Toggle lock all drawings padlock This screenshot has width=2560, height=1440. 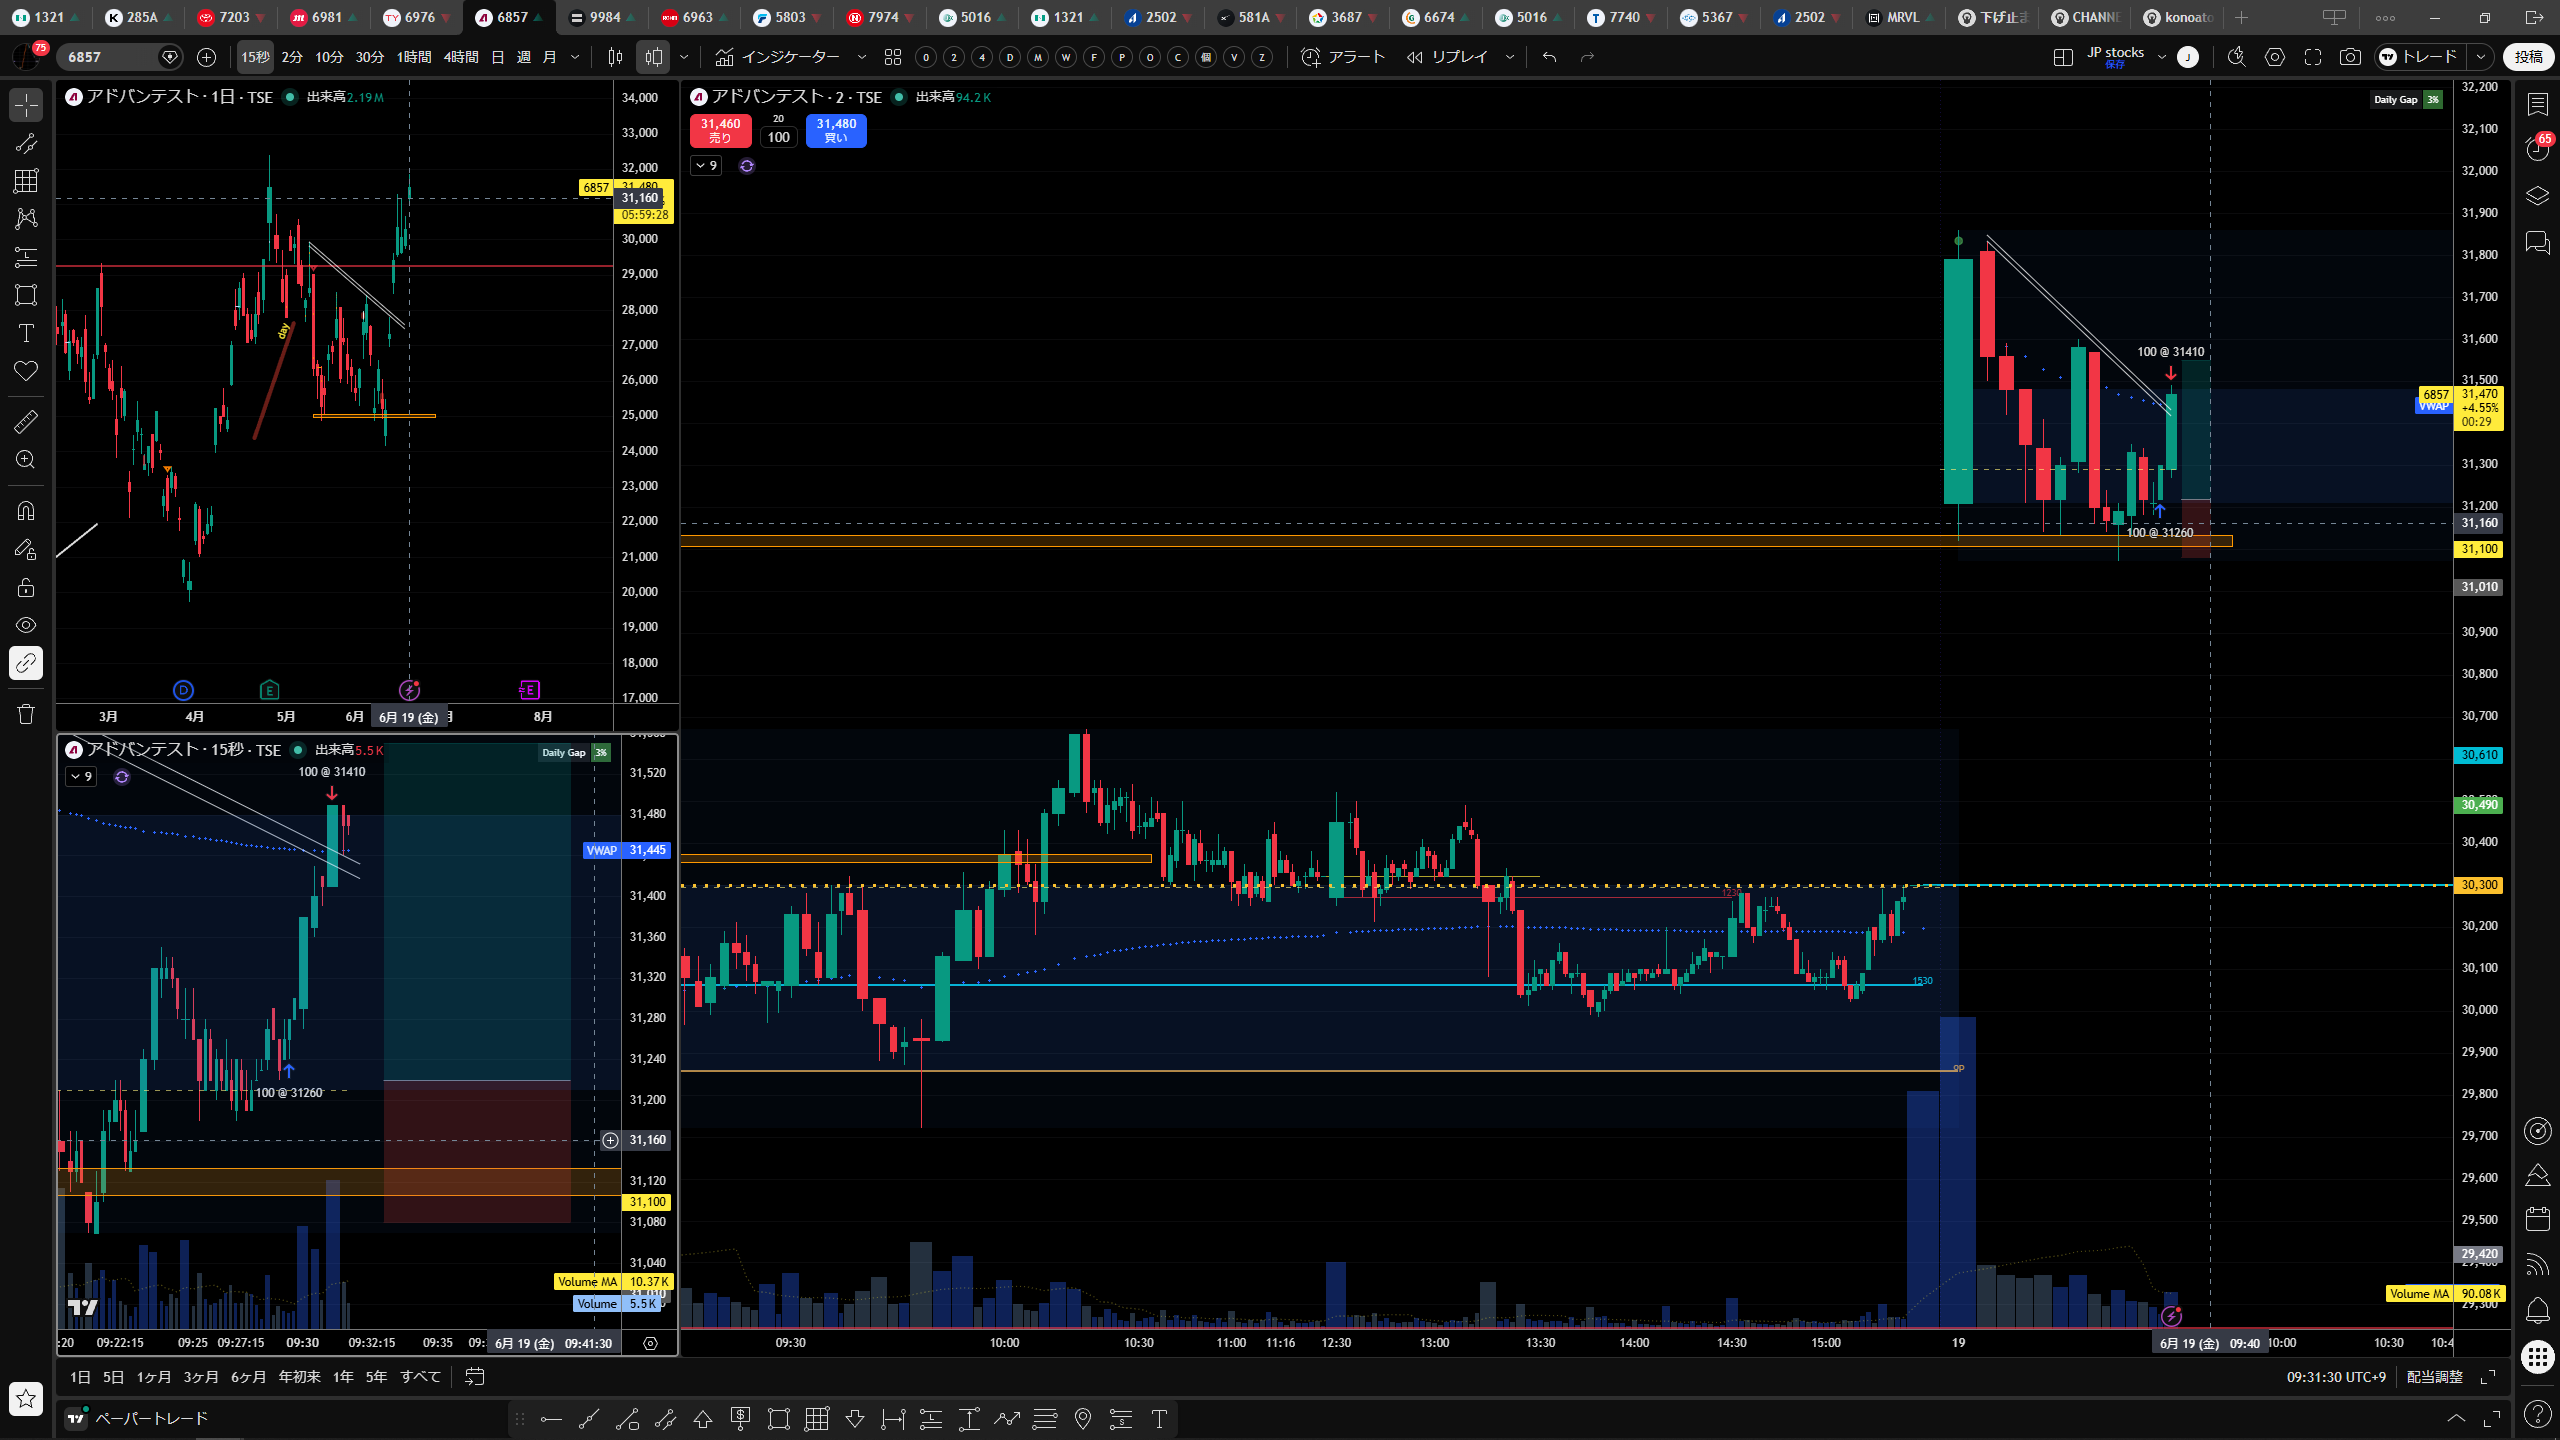[x=26, y=587]
